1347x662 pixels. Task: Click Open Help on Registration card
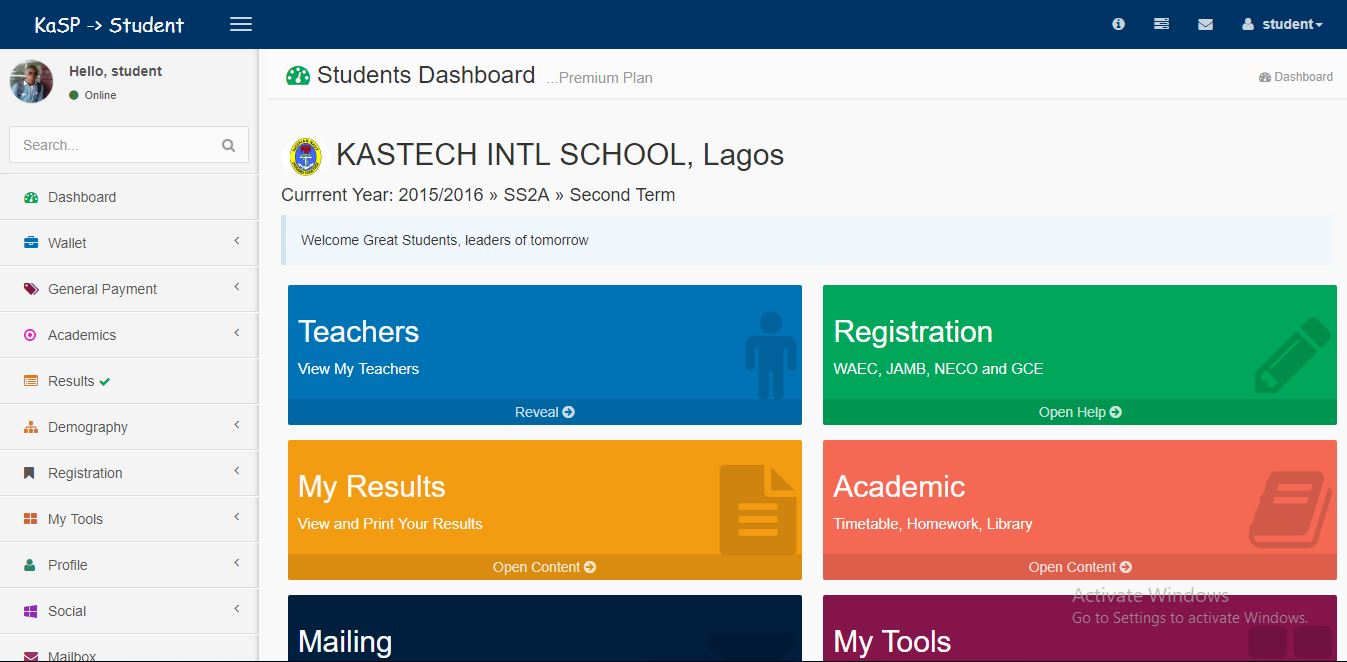point(1079,412)
